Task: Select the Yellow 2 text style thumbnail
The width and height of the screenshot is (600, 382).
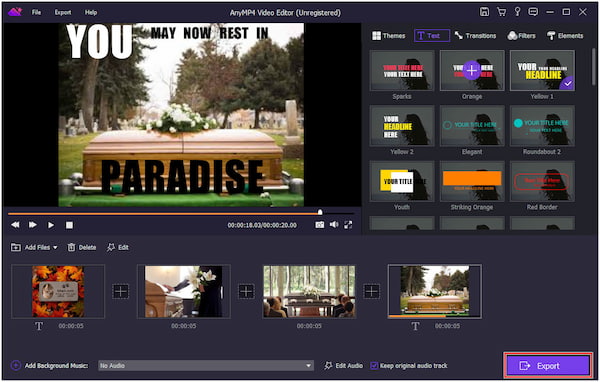Action: [402, 126]
